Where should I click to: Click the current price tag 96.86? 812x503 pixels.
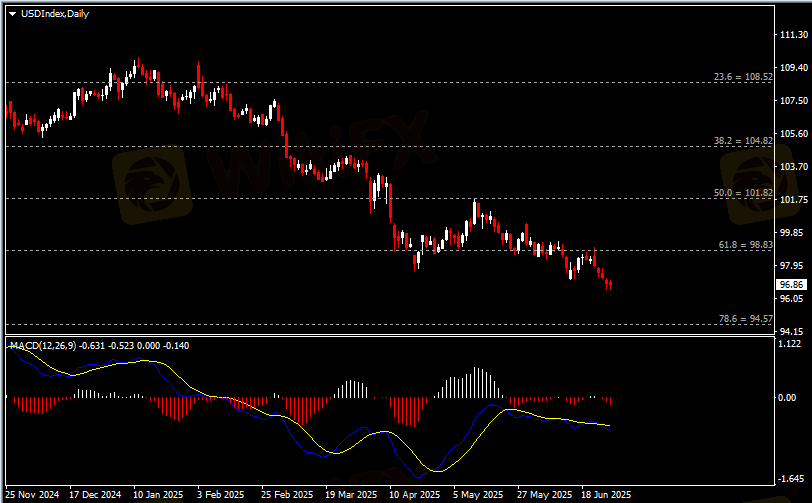point(791,284)
